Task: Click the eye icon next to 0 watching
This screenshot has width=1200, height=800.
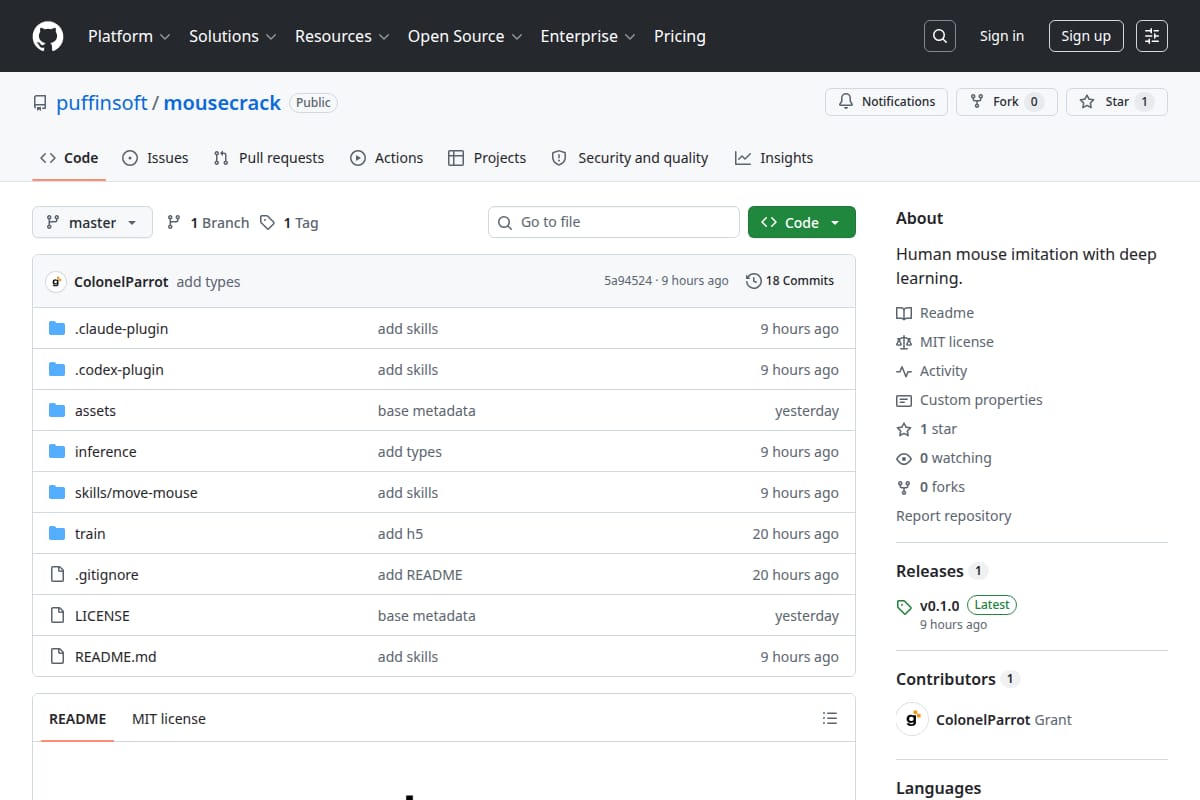Action: tap(904, 458)
